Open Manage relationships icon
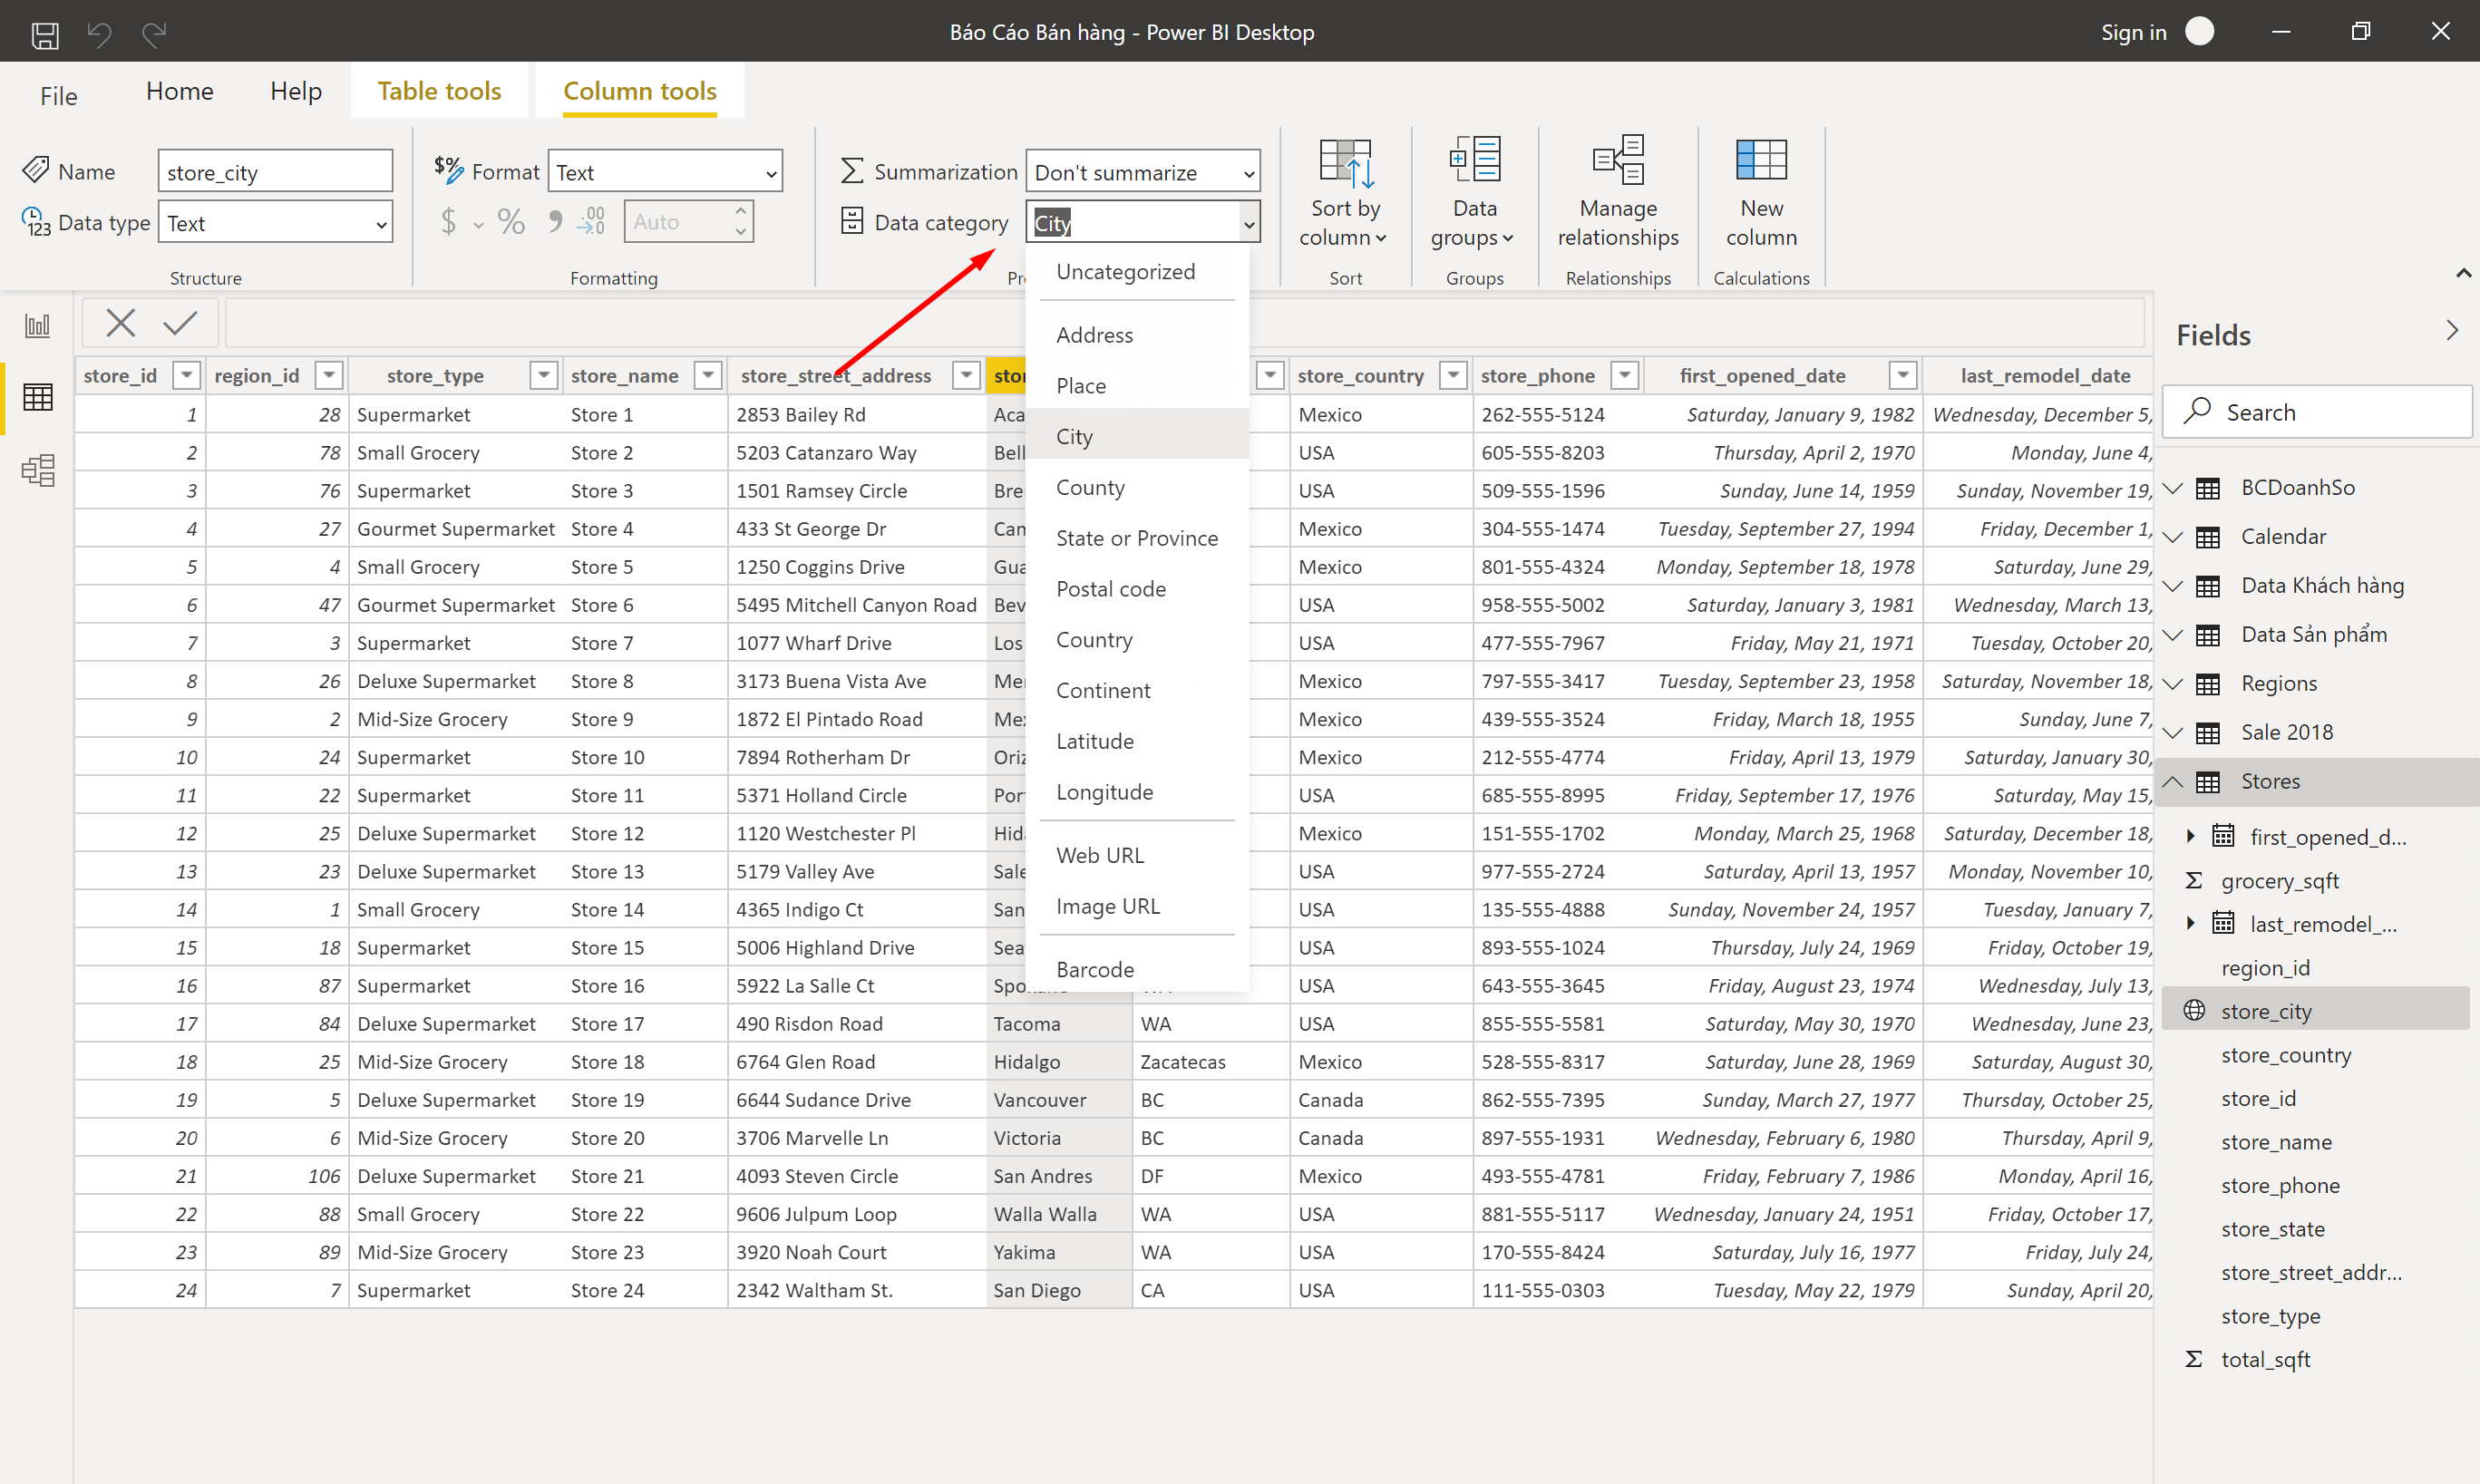Image resolution: width=2480 pixels, height=1484 pixels. pyautogui.click(x=1618, y=160)
